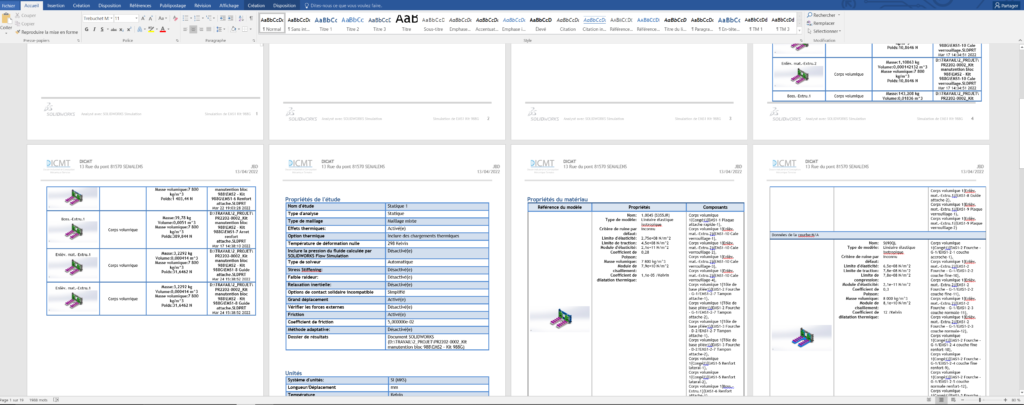Sort the selected text
This screenshot has width=1024, height=405.
click(241, 18)
